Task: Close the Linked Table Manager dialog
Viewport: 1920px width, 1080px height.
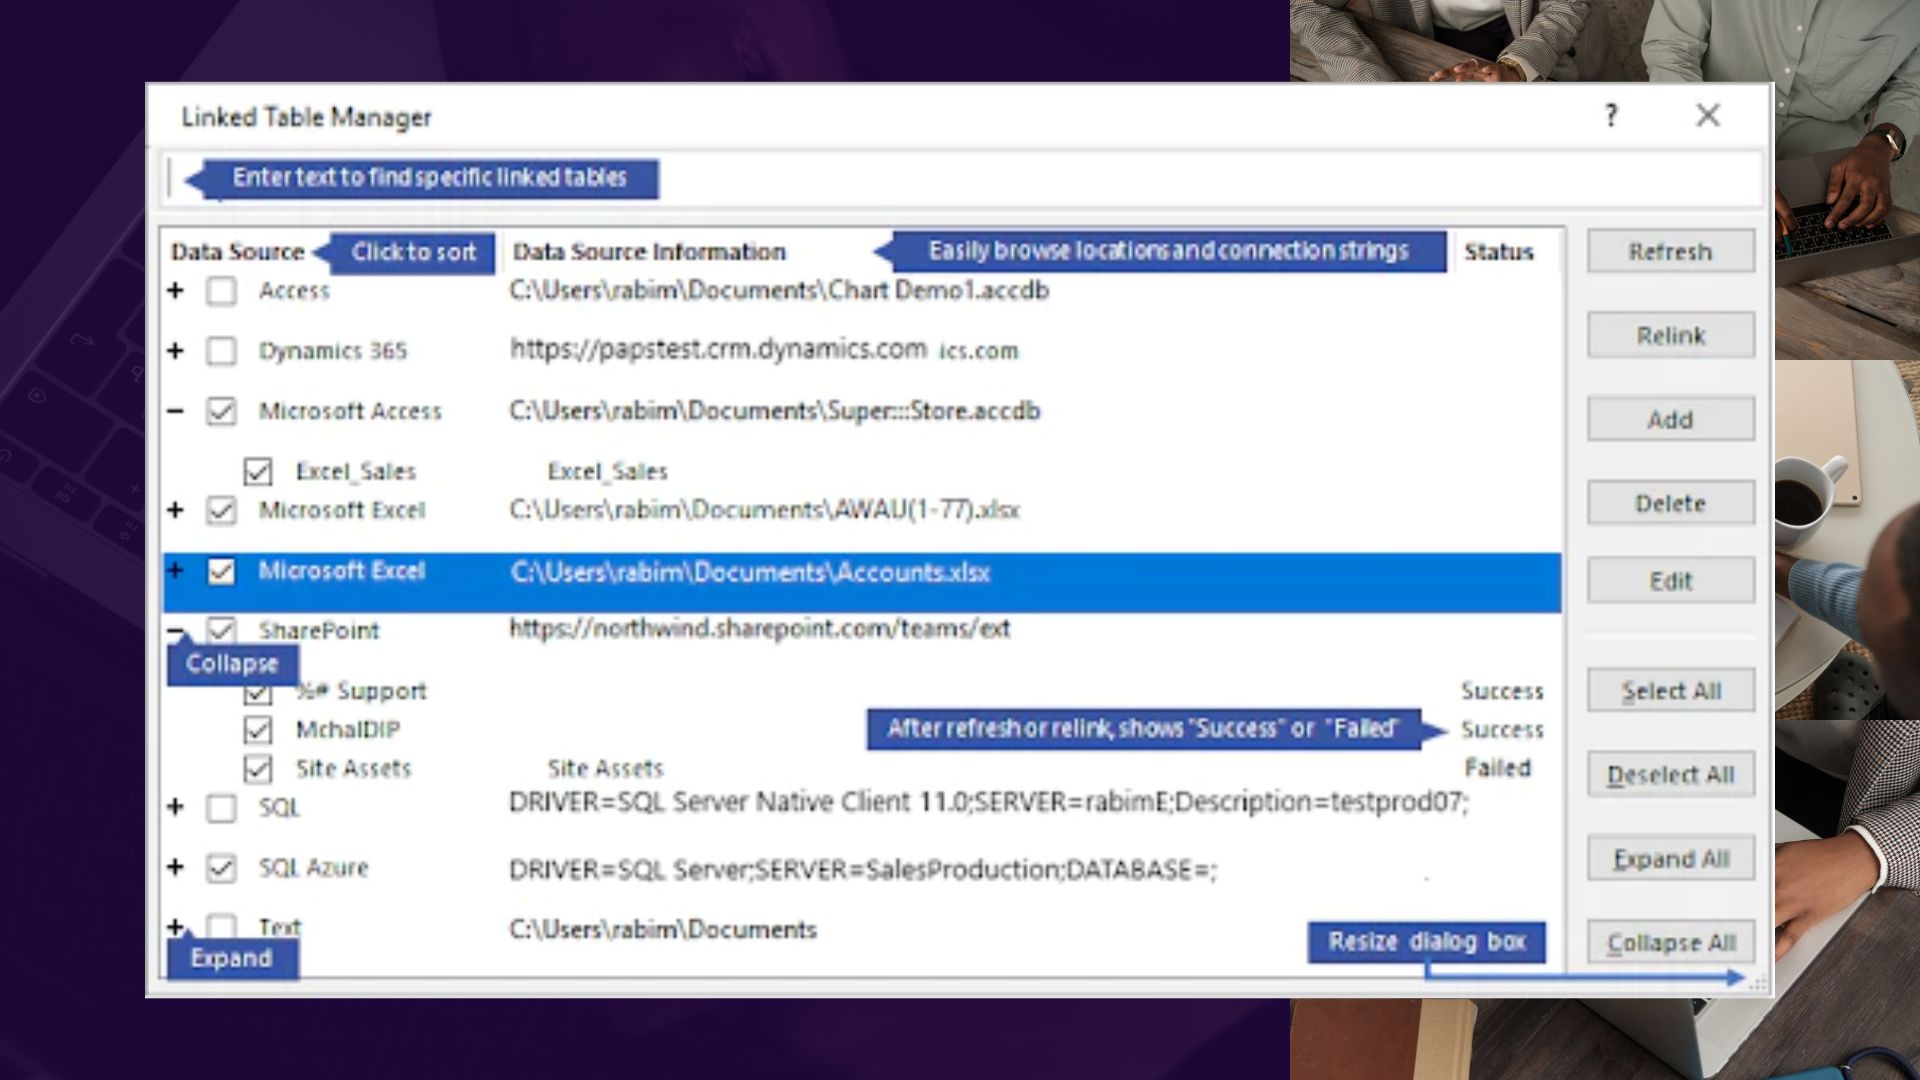Action: (x=1708, y=116)
